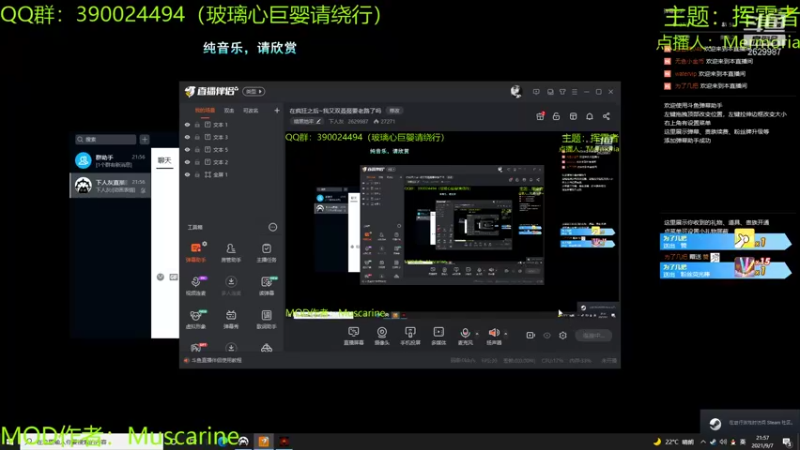Select the 聊天 tab in QQ window
The width and height of the screenshot is (800, 450).
pos(164,160)
